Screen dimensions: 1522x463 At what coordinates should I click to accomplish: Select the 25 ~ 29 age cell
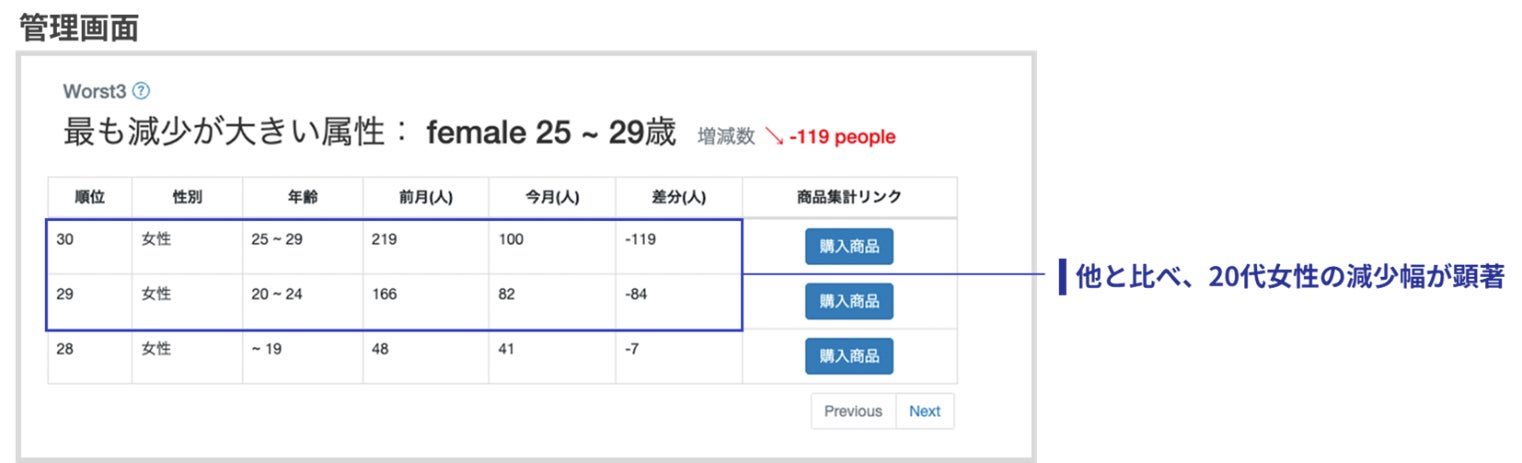pos(277,240)
